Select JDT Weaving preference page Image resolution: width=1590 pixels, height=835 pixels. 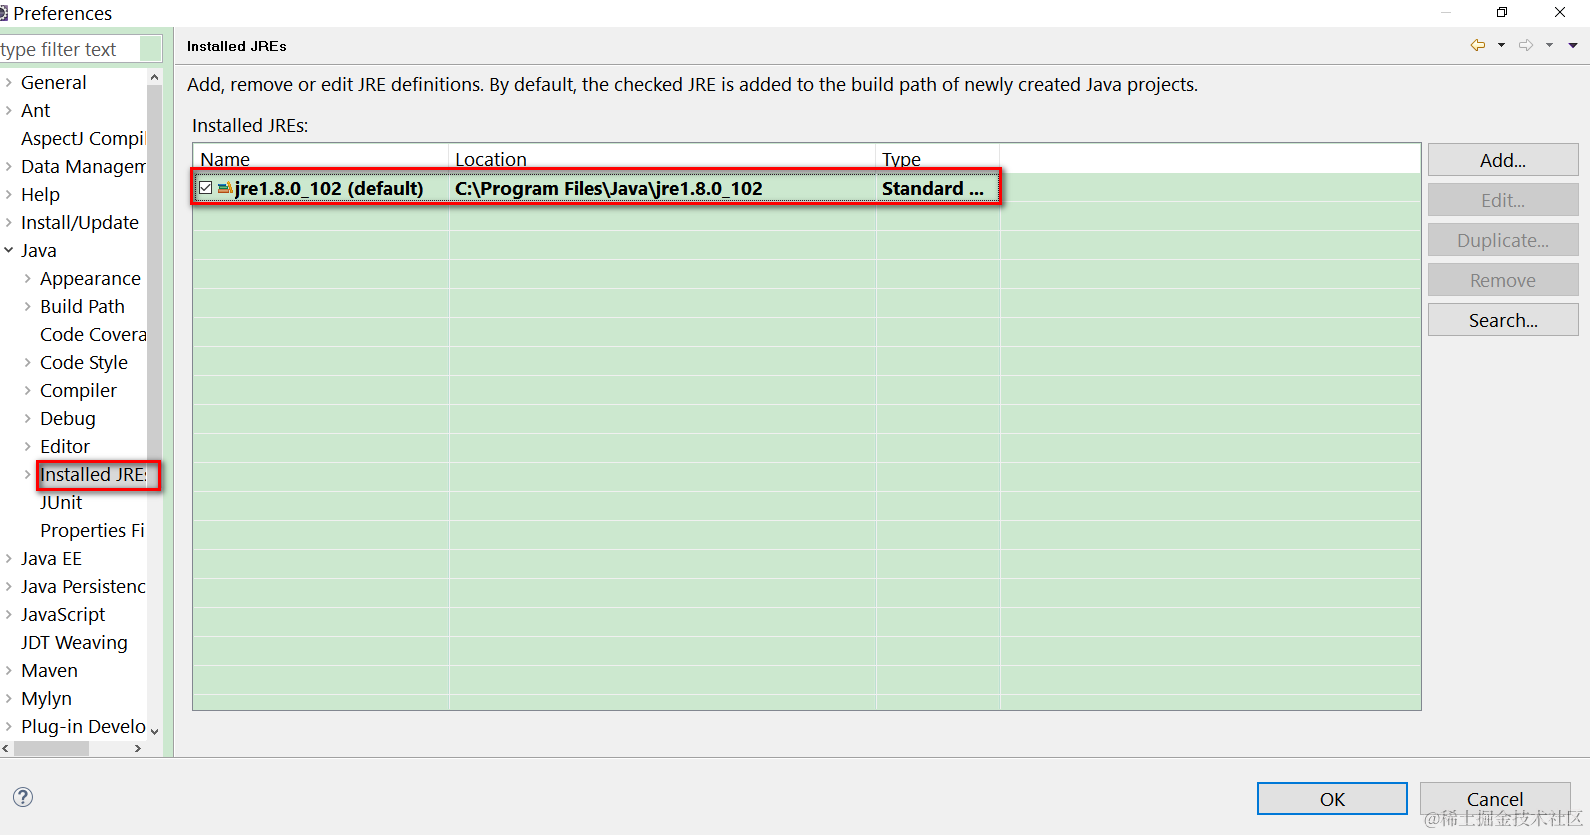click(x=74, y=642)
